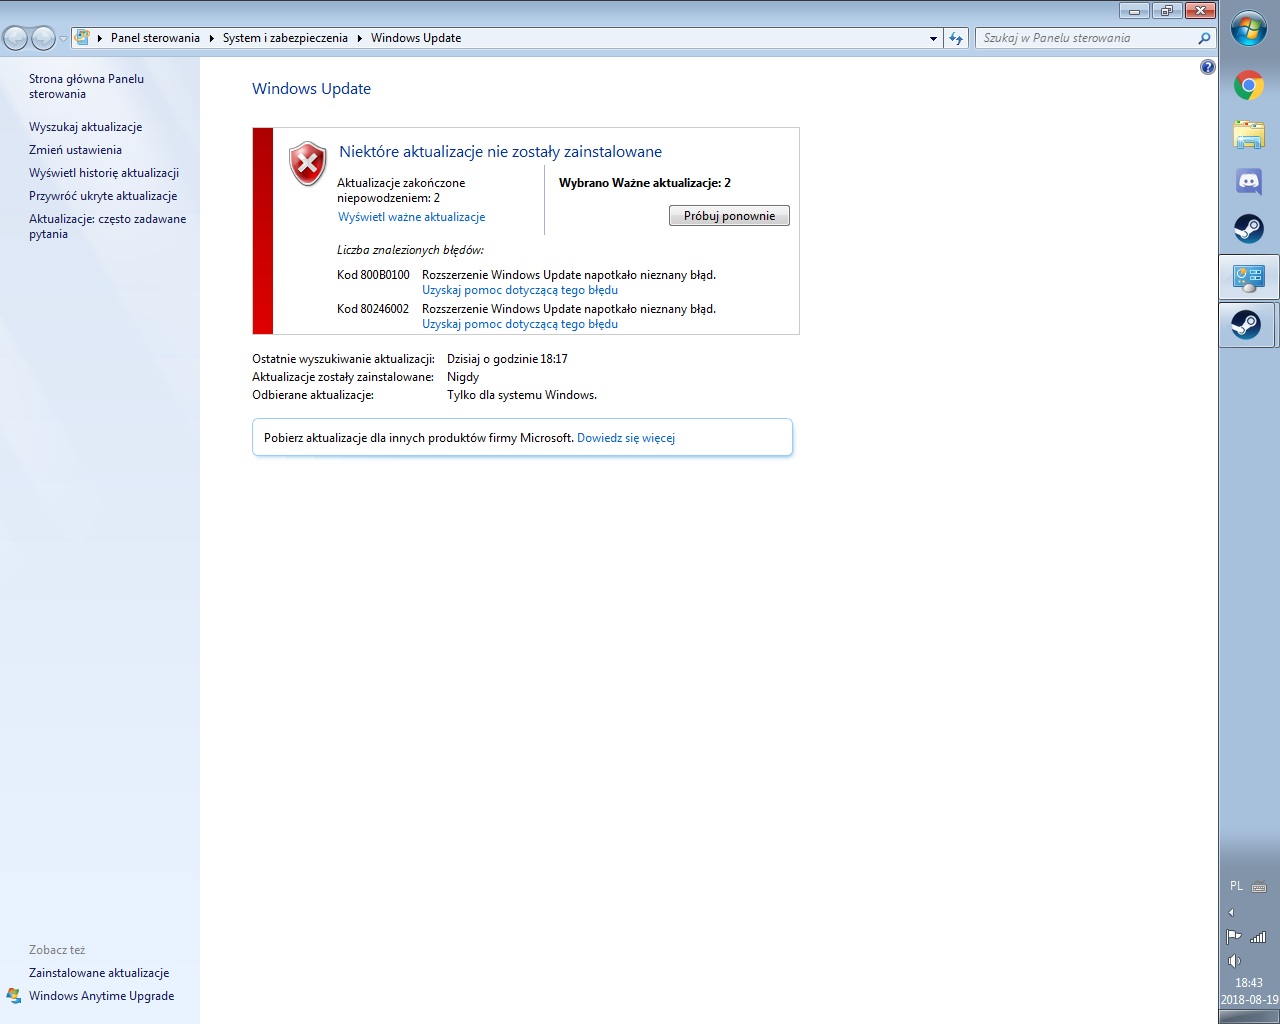Screen dimensions: 1280x1024
Task: Open Zmień ustawienia
Action: pos(75,150)
